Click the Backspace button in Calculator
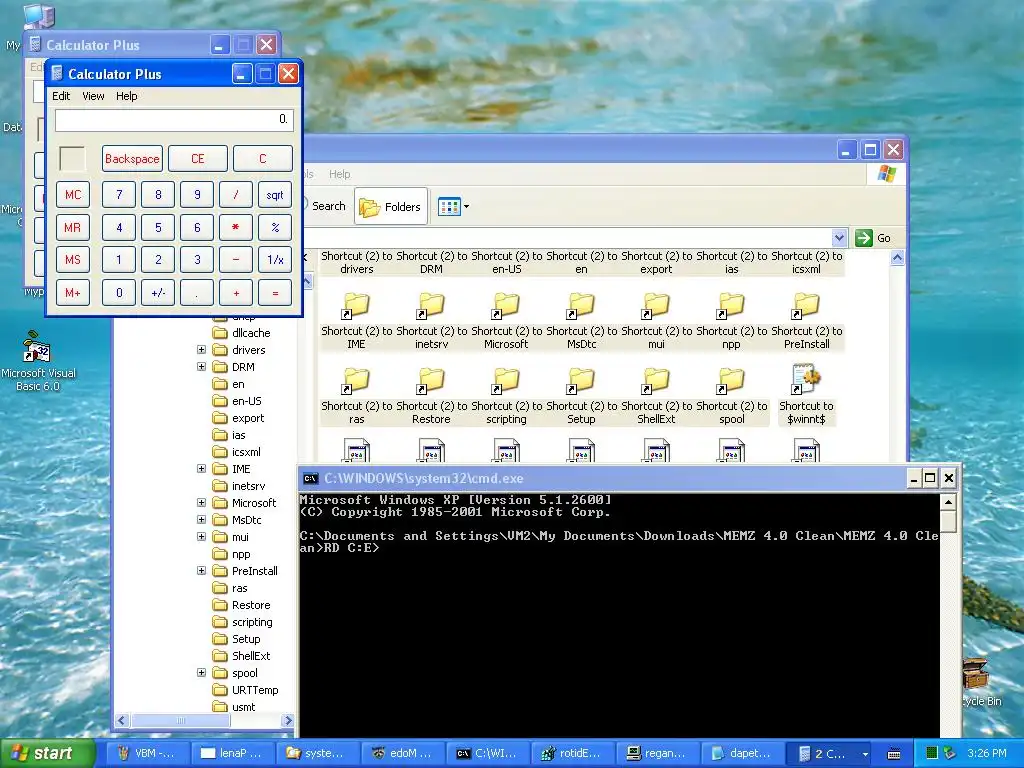This screenshot has height=768, width=1024. pos(132,159)
